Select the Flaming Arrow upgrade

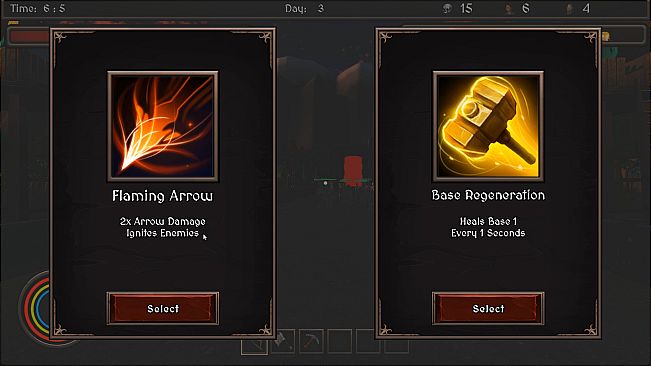click(x=163, y=308)
